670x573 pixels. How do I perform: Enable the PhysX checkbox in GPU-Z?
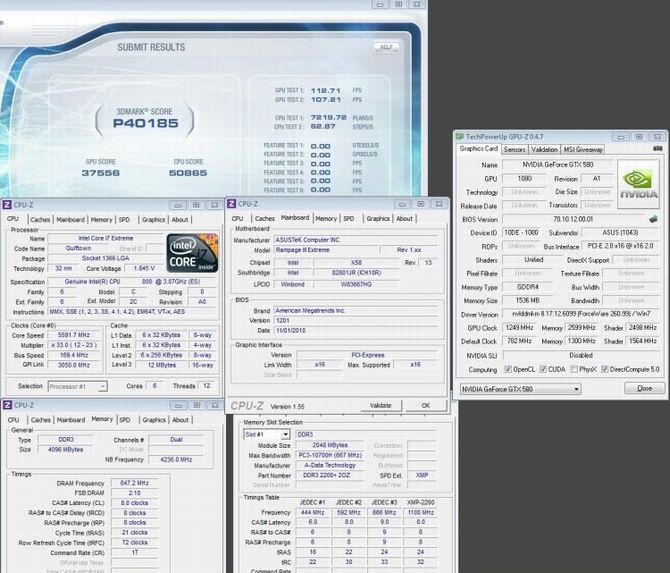(x=574, y=369)
